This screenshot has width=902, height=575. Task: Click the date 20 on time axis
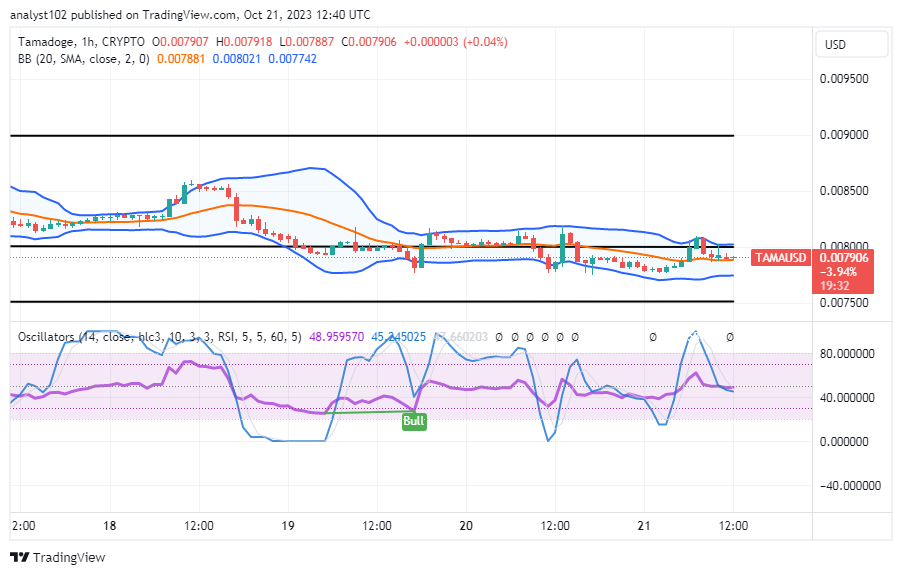click(x=466, y=526)
